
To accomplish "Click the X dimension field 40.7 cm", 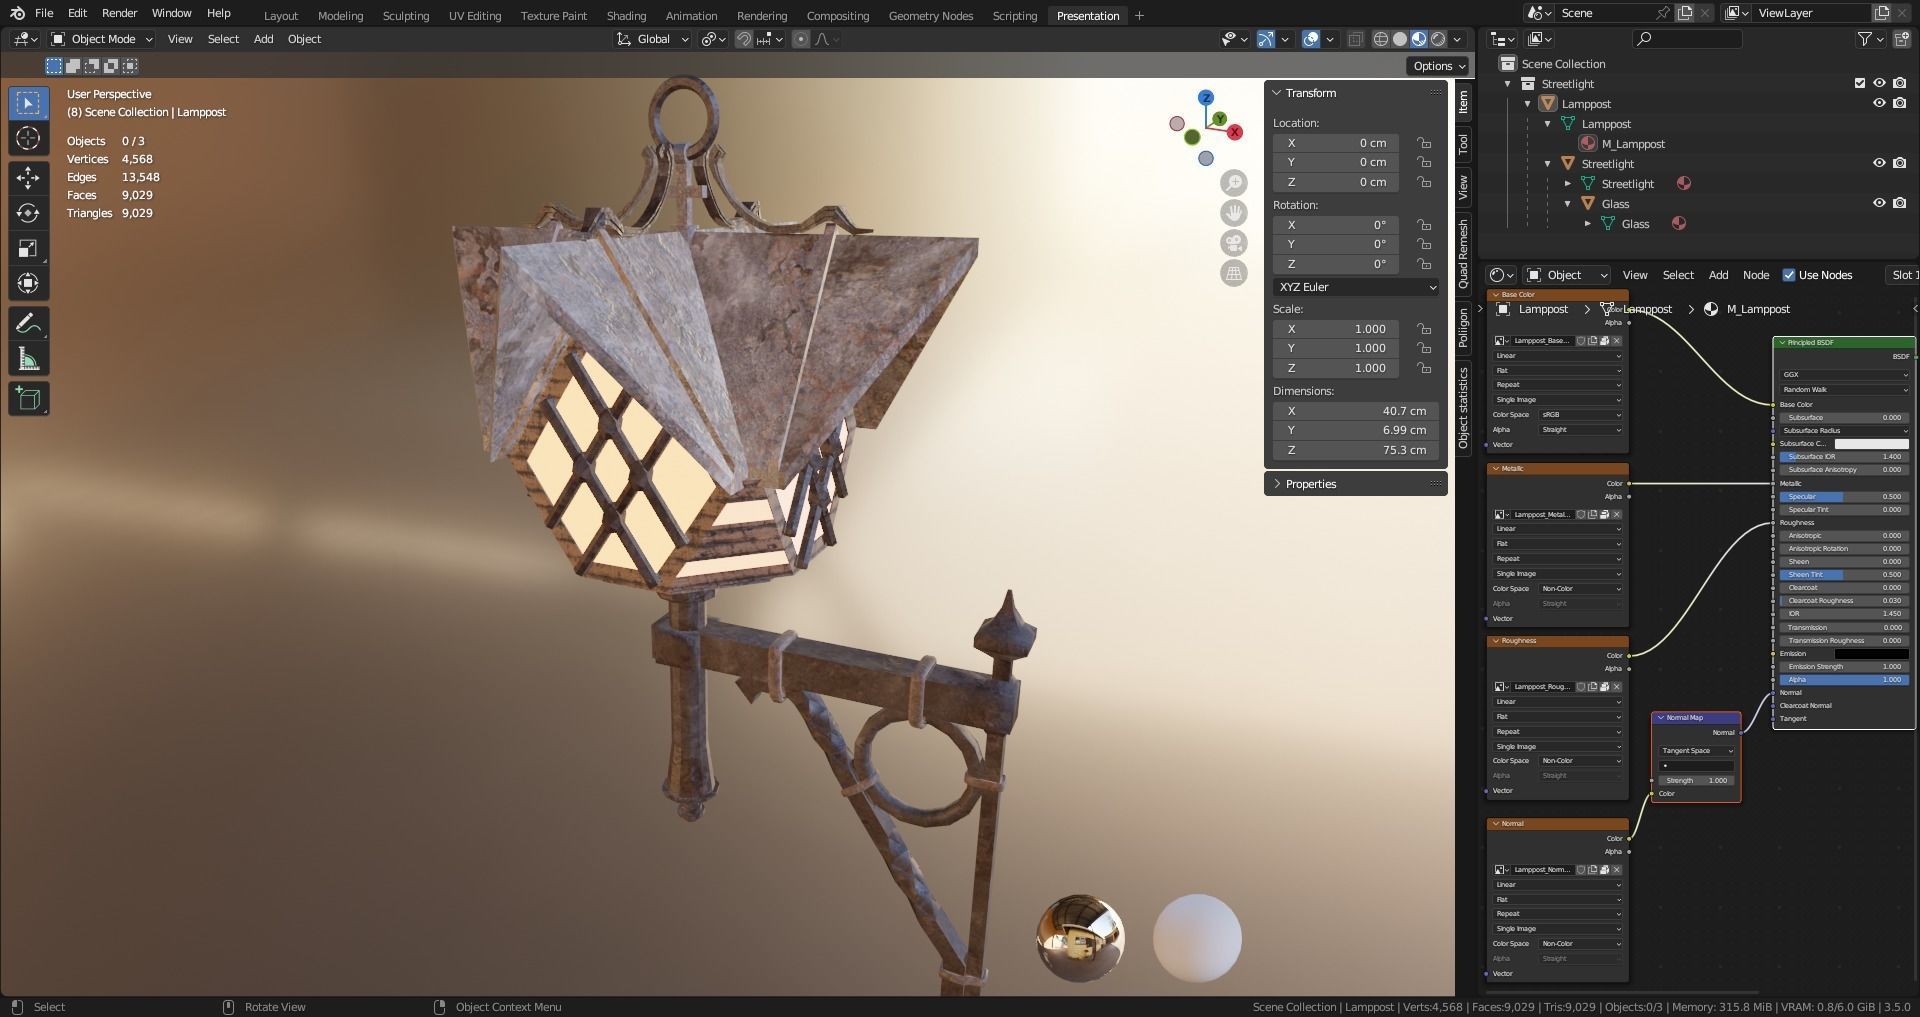I will [1355, 411].
